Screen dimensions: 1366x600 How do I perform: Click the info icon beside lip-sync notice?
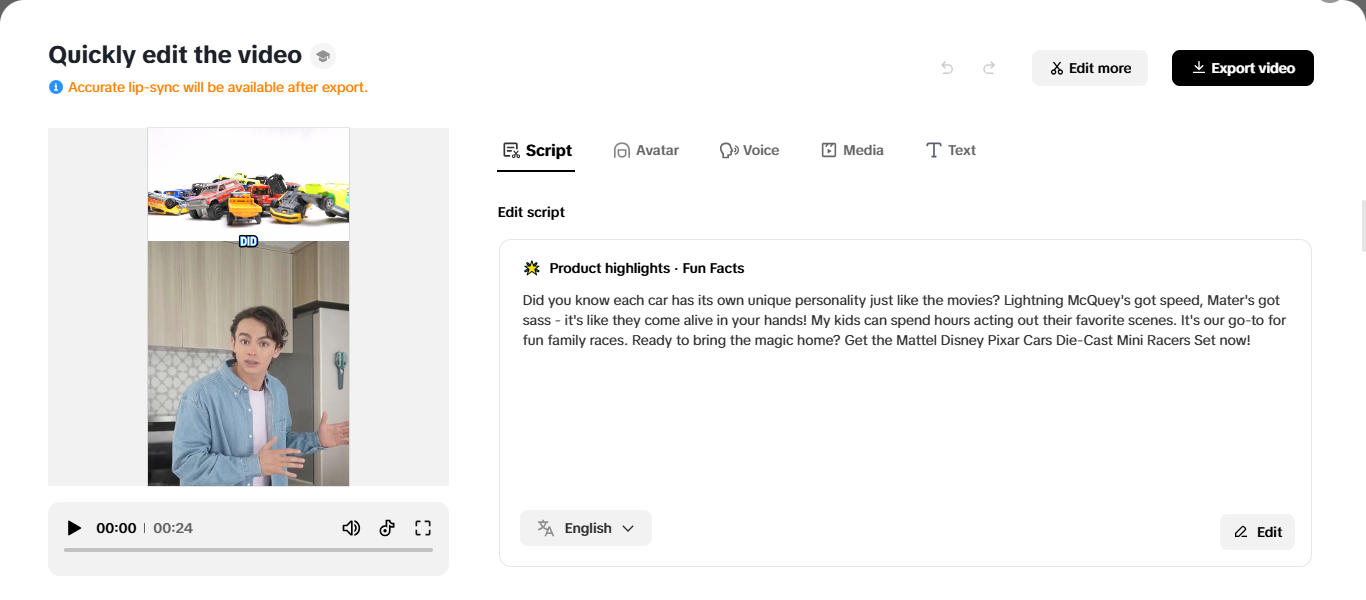(56, 87)
